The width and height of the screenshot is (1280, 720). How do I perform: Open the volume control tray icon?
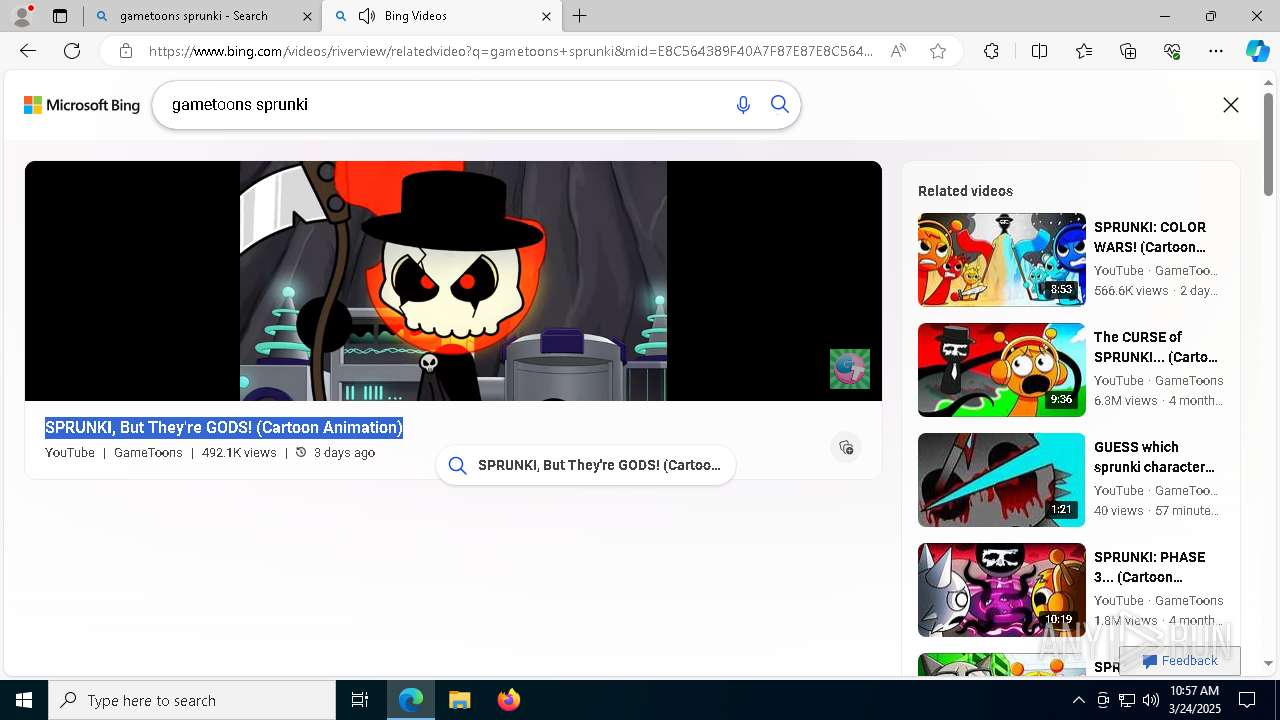pos(1151,700)
